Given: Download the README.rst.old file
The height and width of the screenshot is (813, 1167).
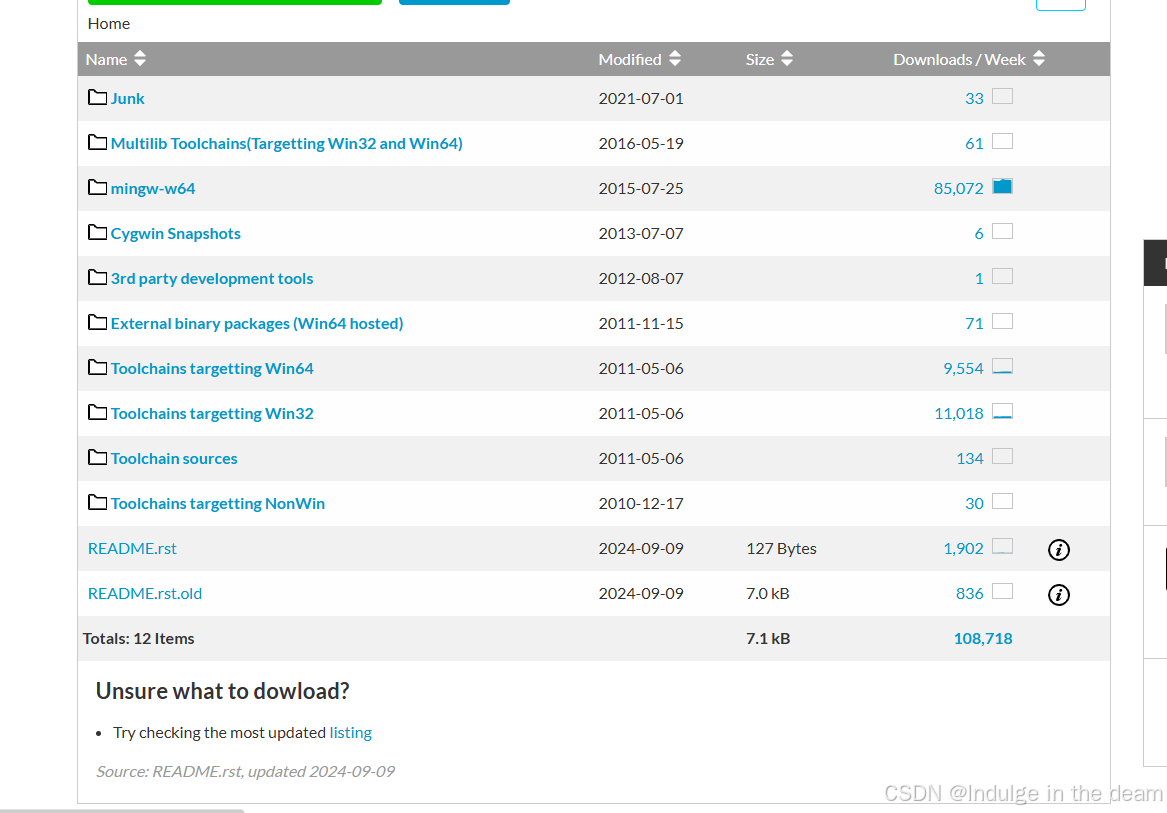Looking at the screenshot, I should [x=145, y=593].
